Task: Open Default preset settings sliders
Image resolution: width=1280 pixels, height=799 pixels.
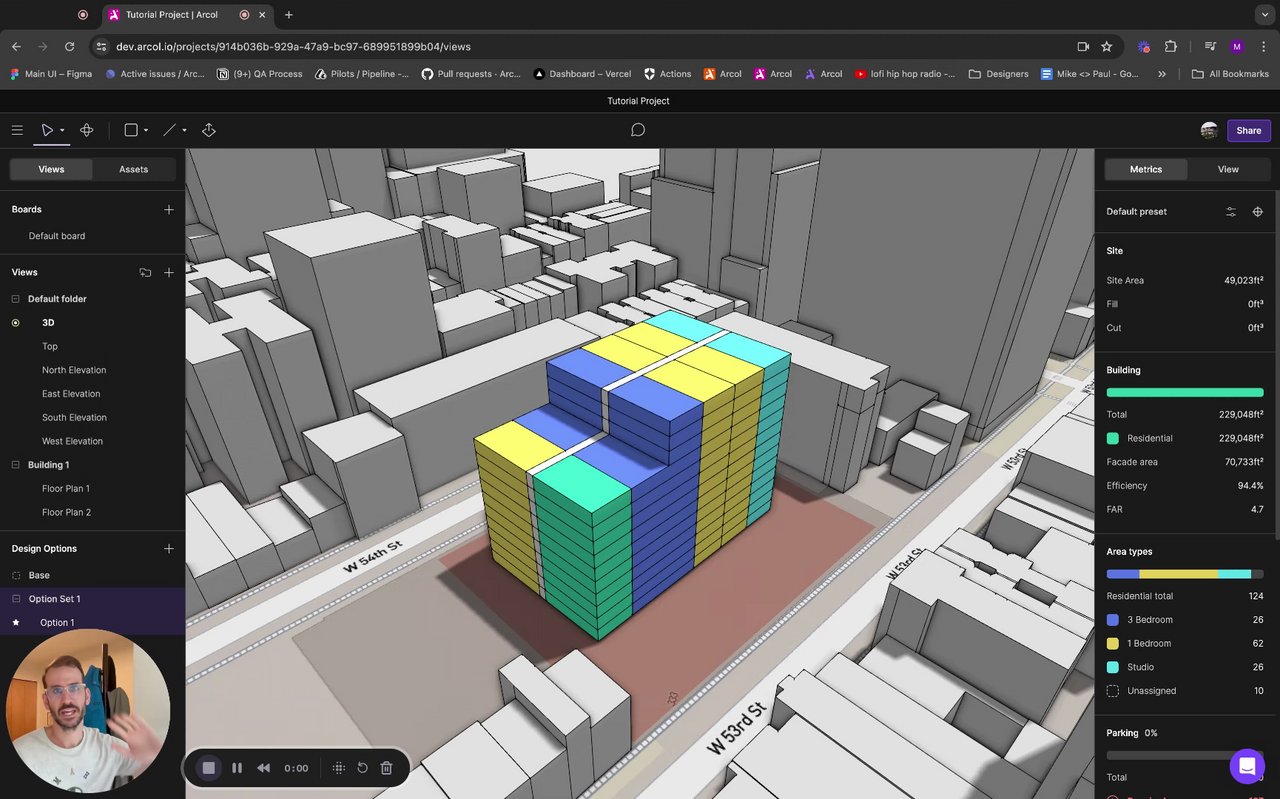Action: 1231,212
